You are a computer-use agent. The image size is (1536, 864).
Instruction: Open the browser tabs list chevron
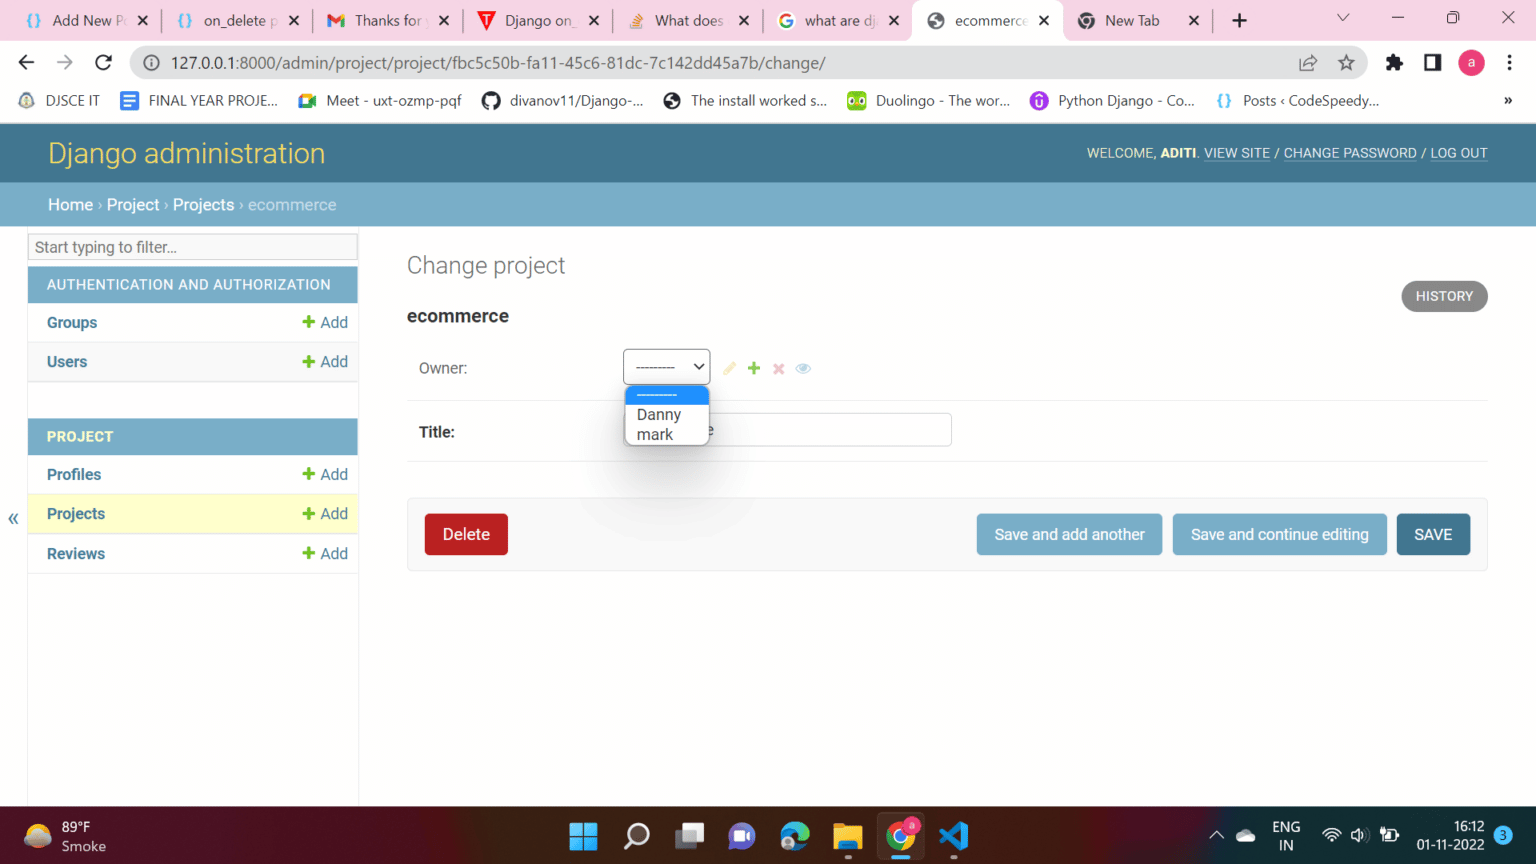1345,20
